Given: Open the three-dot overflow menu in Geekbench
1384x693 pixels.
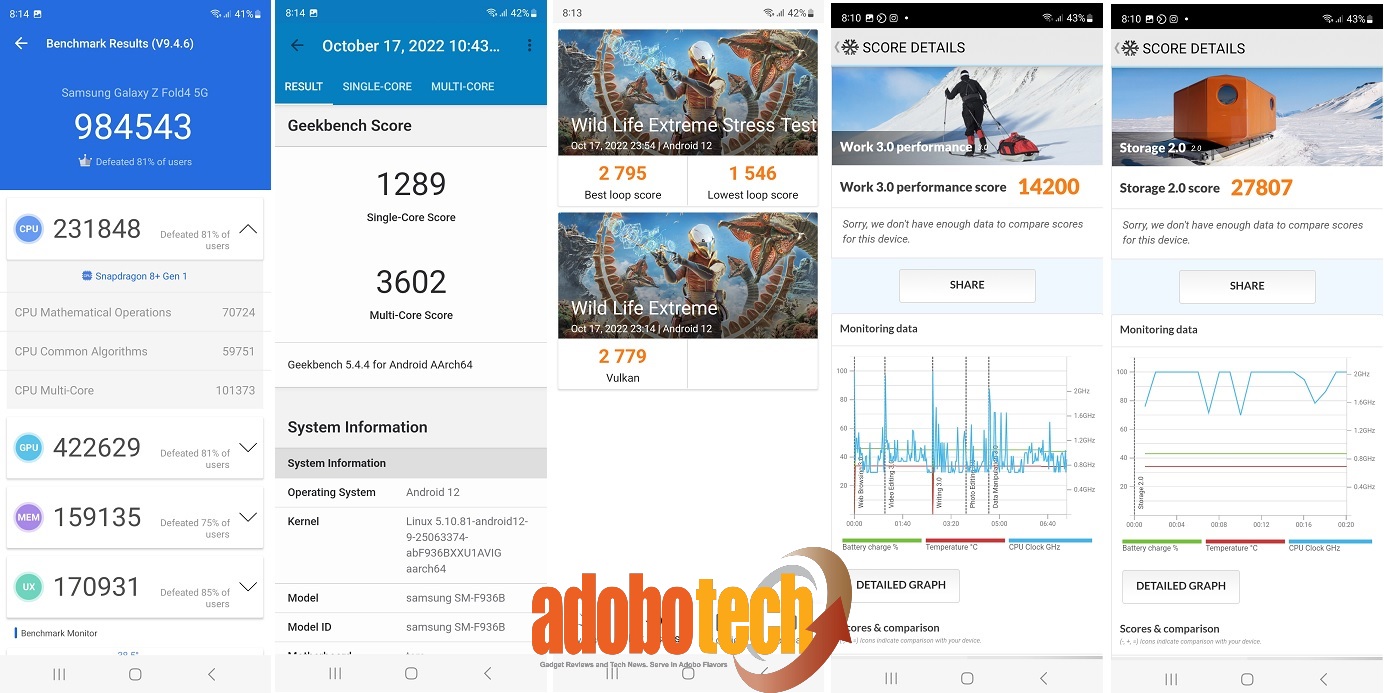Looking at the screenshot, I should point(529,45).
